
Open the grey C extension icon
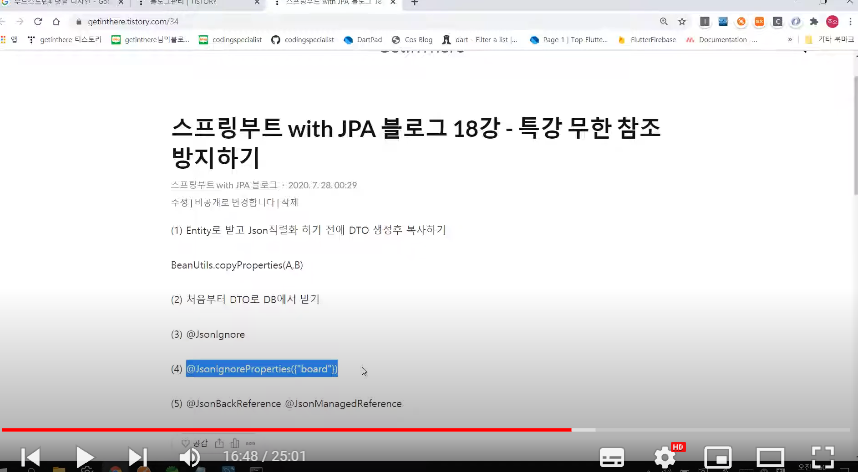click(777, 21)
